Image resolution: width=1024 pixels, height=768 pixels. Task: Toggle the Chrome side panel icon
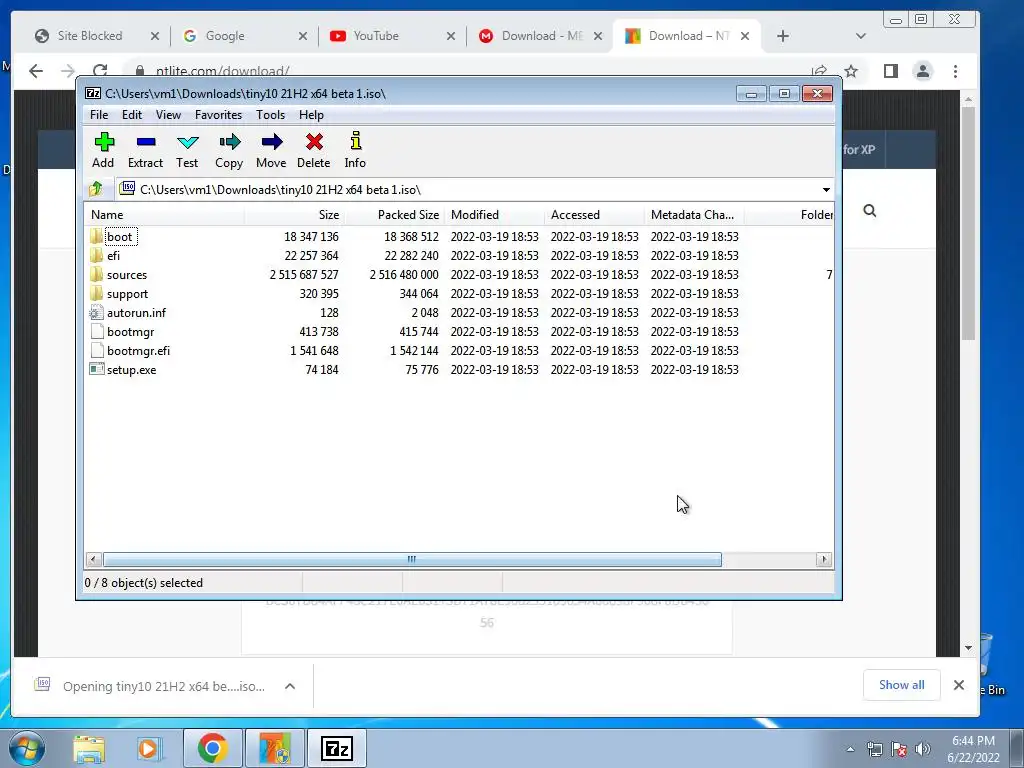891,71
